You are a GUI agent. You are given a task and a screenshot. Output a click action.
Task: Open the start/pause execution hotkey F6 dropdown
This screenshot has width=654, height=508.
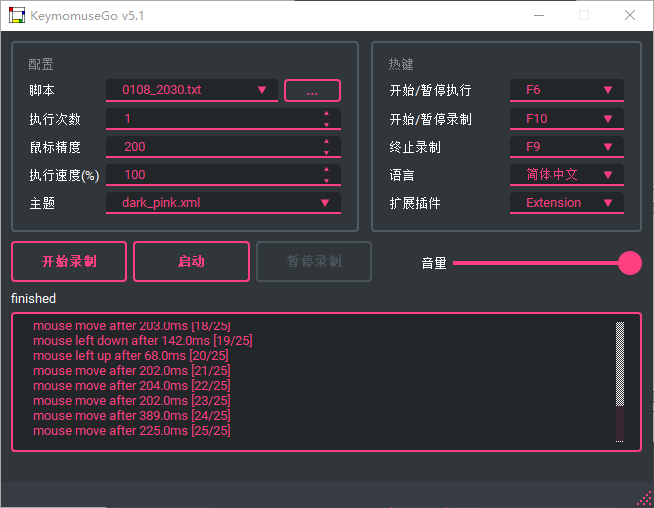point(567,90)
